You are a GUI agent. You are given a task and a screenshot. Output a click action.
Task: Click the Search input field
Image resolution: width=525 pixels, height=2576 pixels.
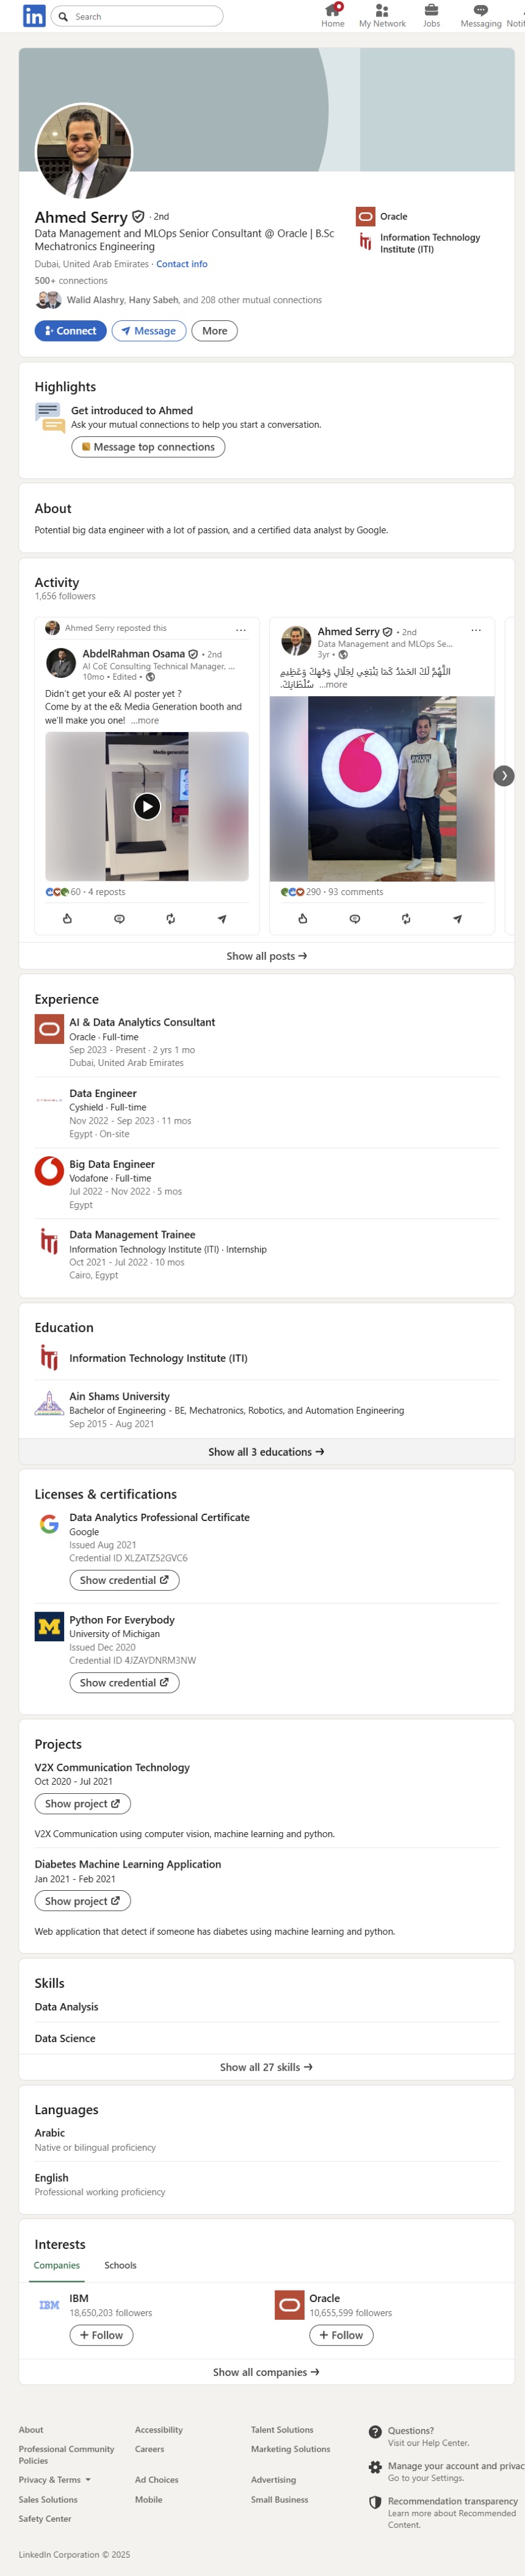click(x=137, y=16)
